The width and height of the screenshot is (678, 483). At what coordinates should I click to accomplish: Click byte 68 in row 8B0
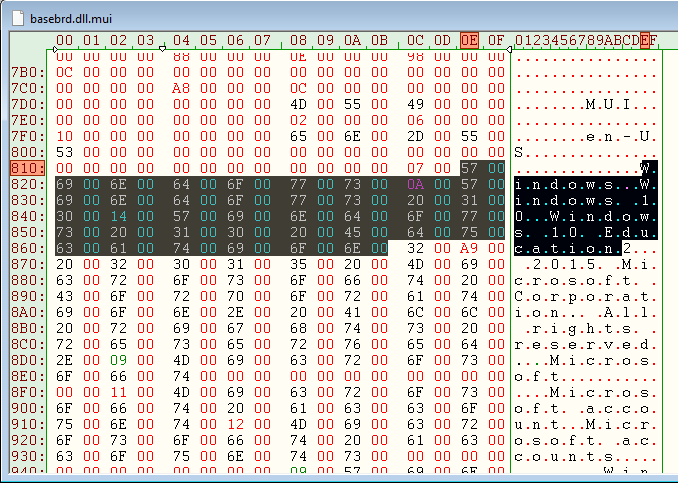coord(298,328)
